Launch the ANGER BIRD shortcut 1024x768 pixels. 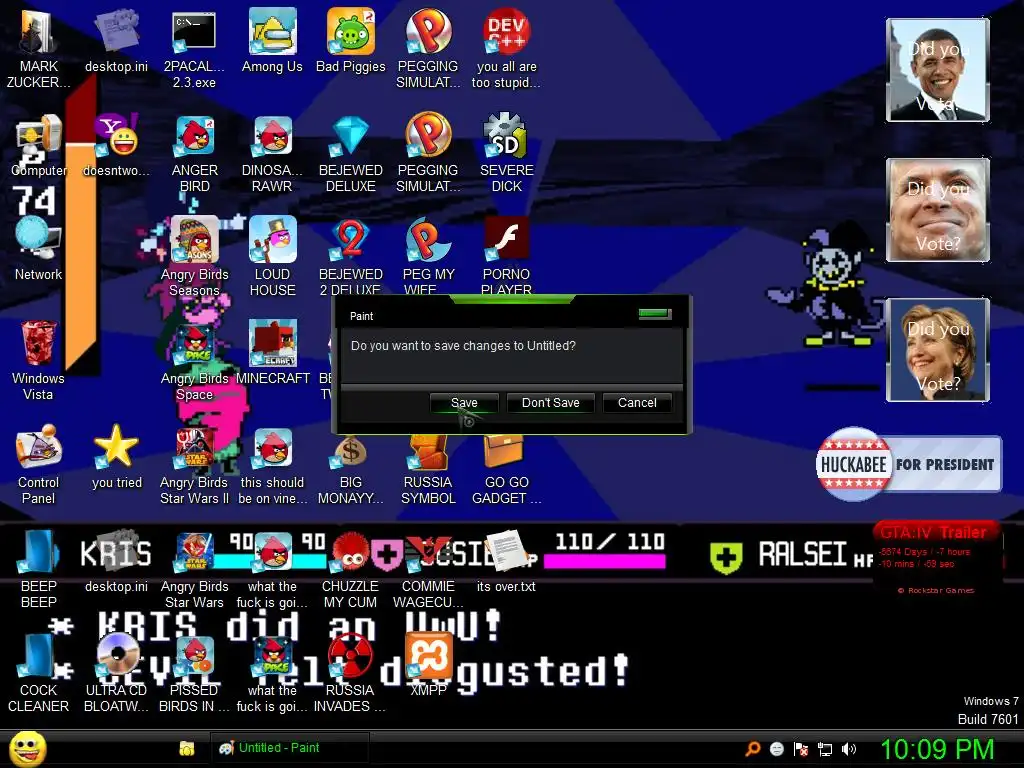pos(195,153)
